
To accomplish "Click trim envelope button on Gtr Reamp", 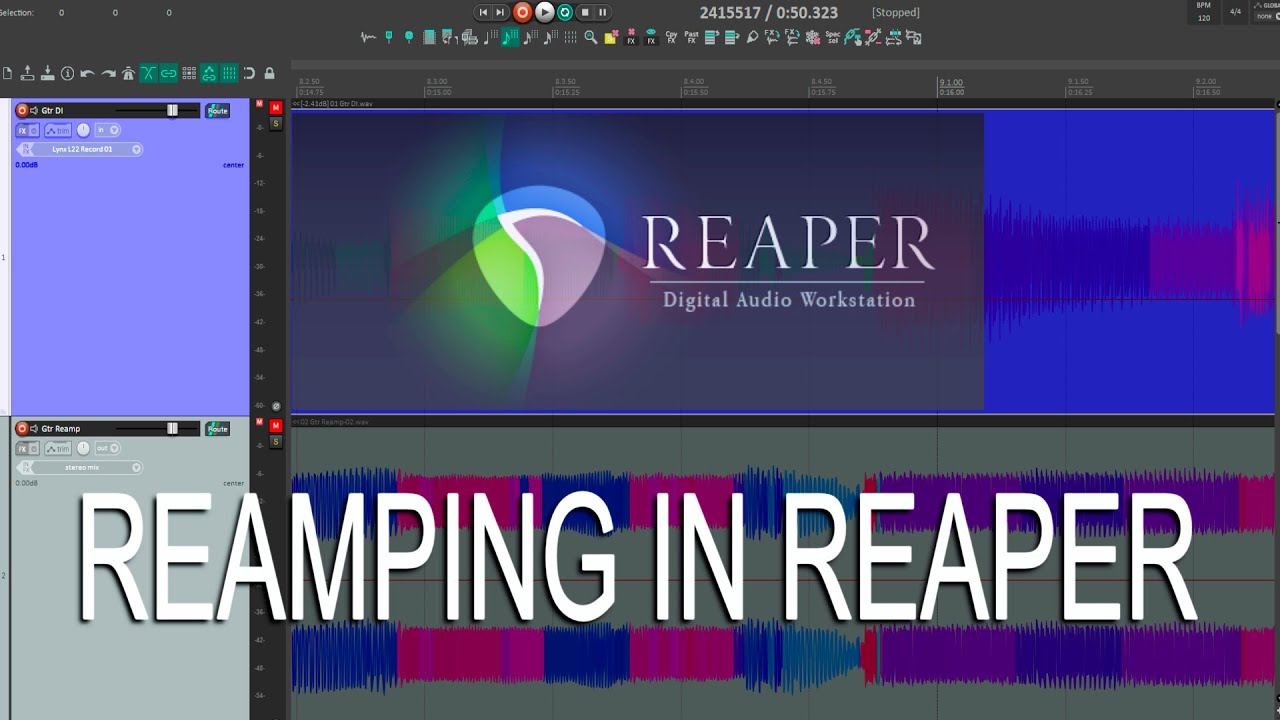I will coord(58,448).
